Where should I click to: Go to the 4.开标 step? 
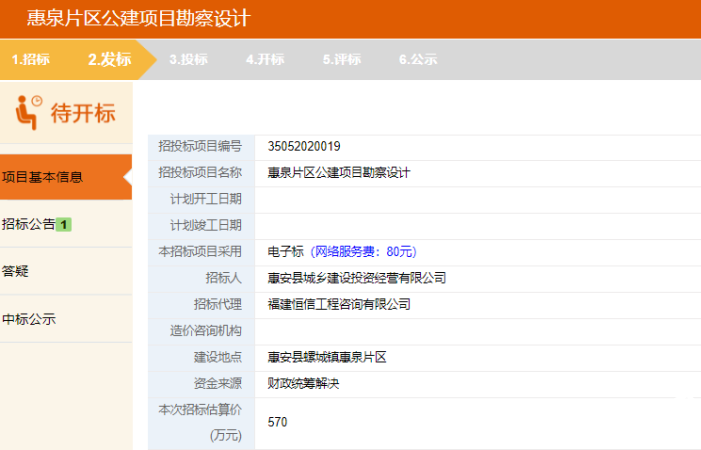[265, 59]
